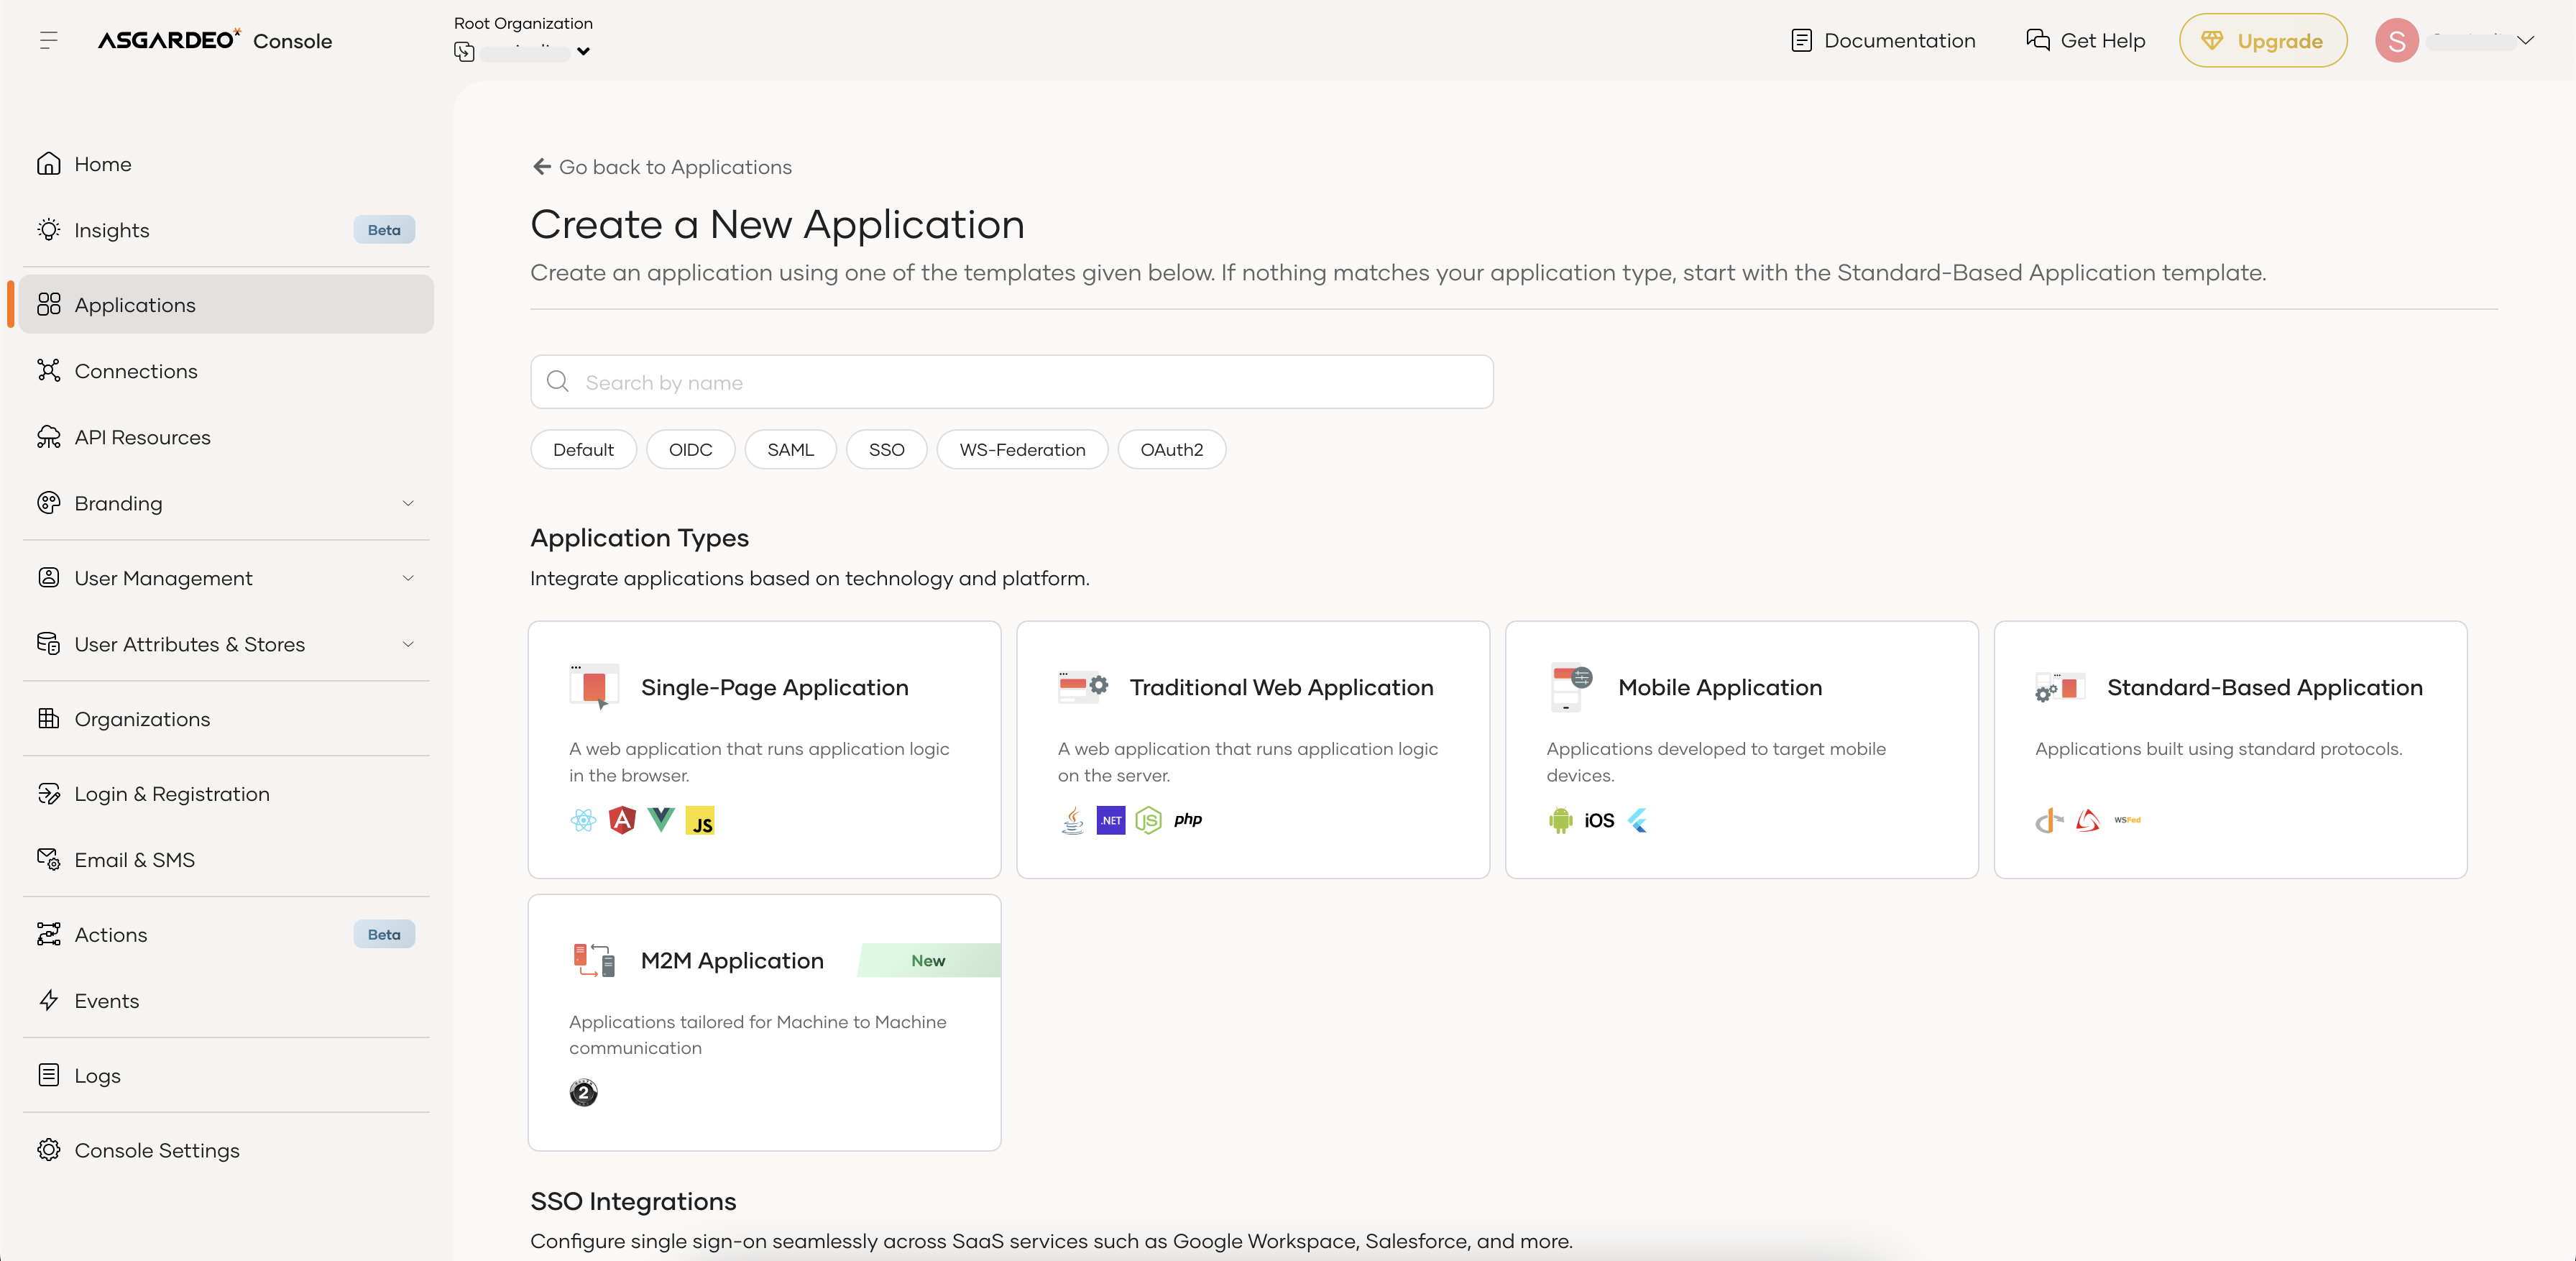Click the organization switch icon

(464, 52)
